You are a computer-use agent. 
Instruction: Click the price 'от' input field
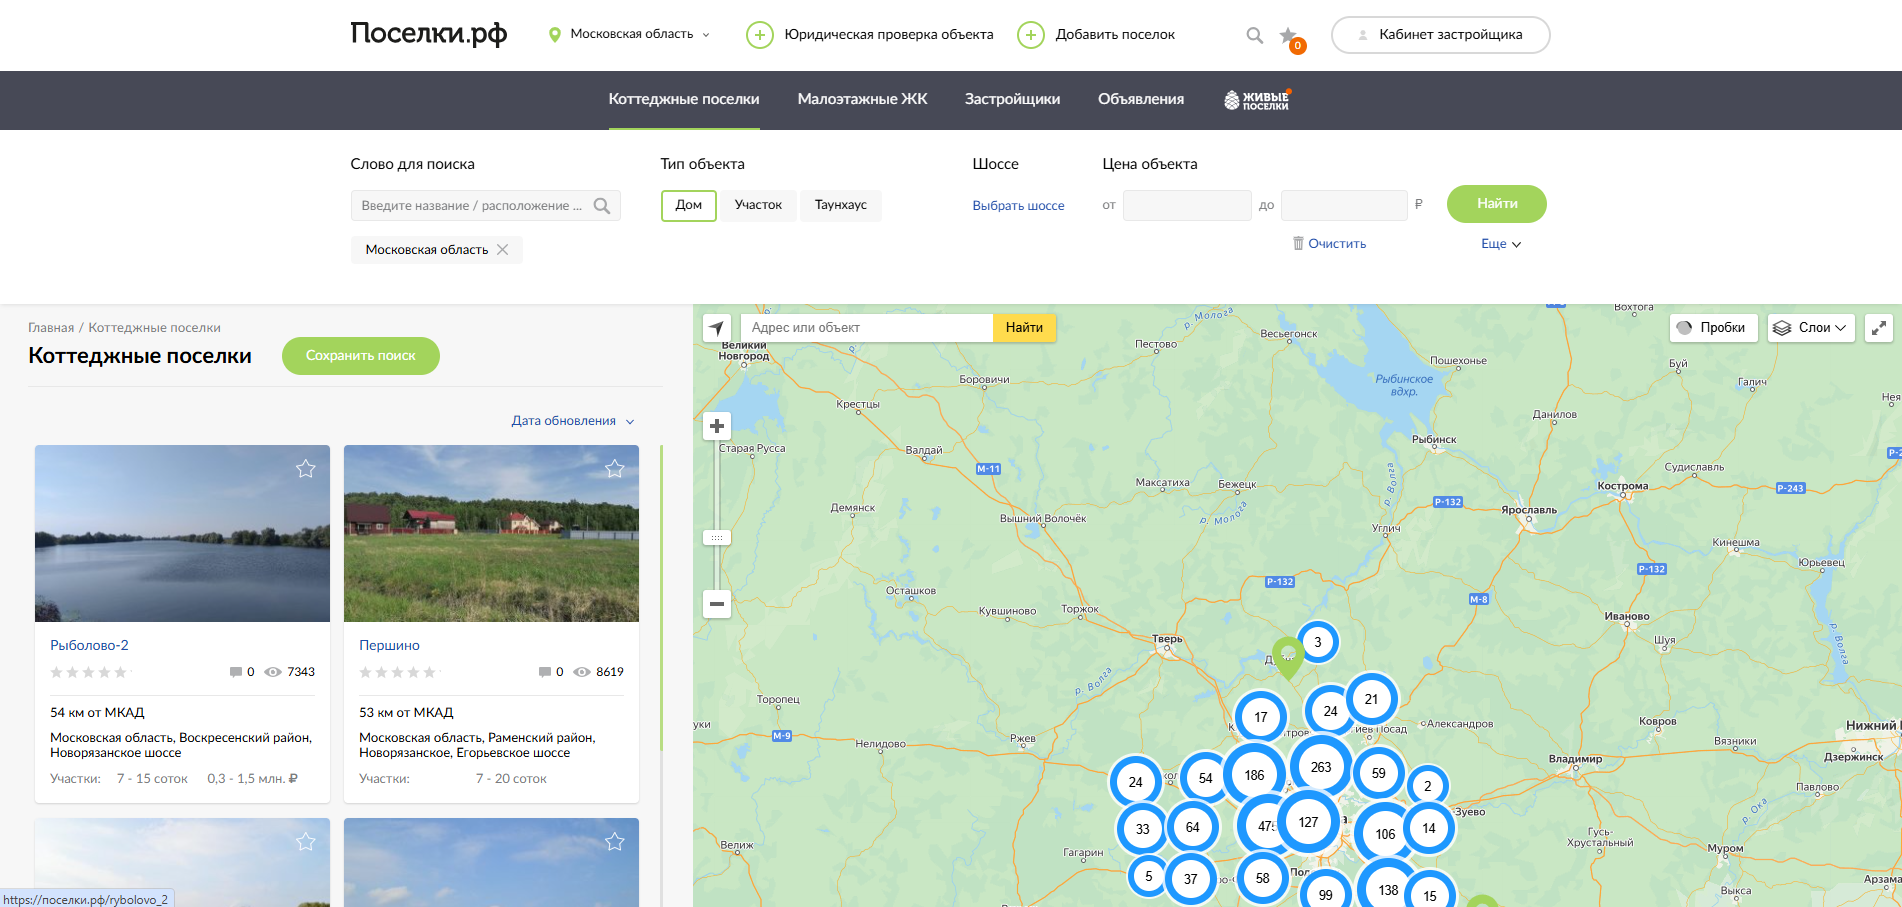[x=1187, y=205]
